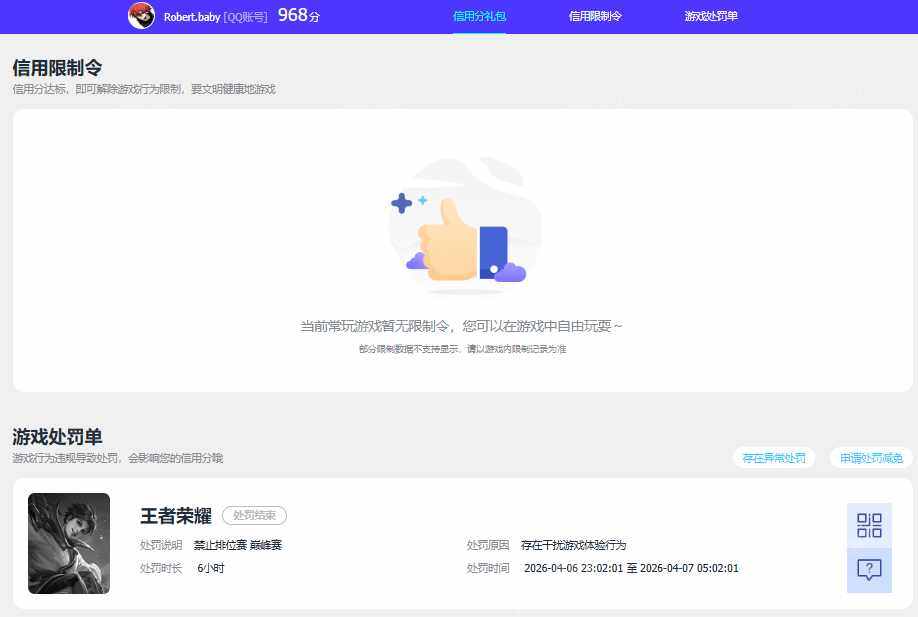918x617 pixels.
Task: Click the 处罚结束 status badge
Action: 254,515
